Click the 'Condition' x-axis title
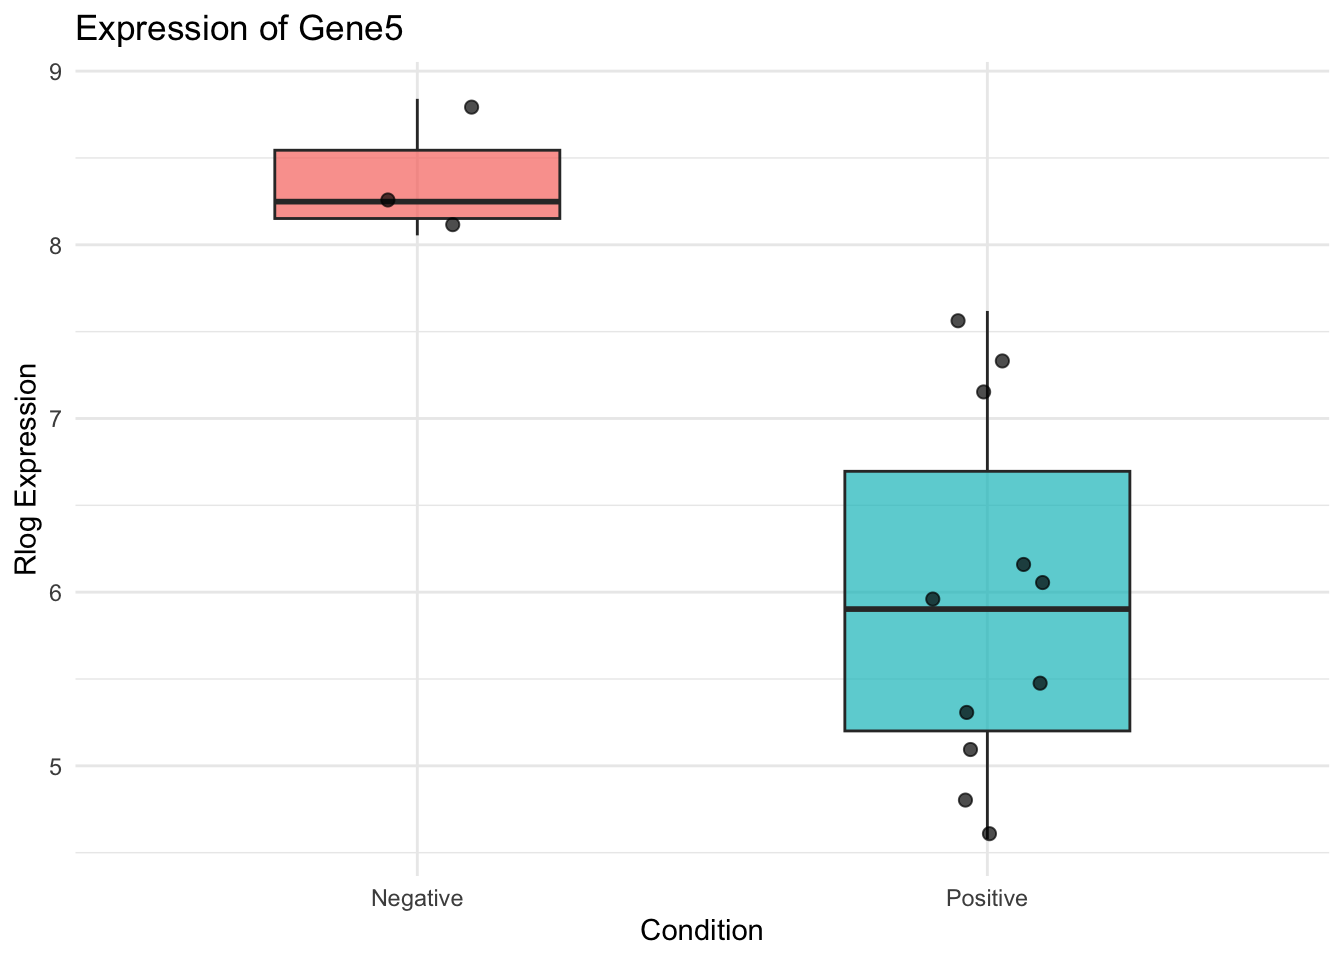This screenshot has height=960, width=1344. [x=701, y=931]
